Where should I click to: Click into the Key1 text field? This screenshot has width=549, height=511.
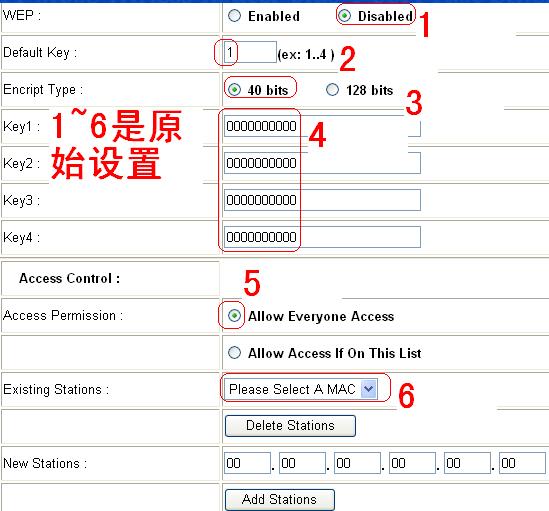click(322, 126)
